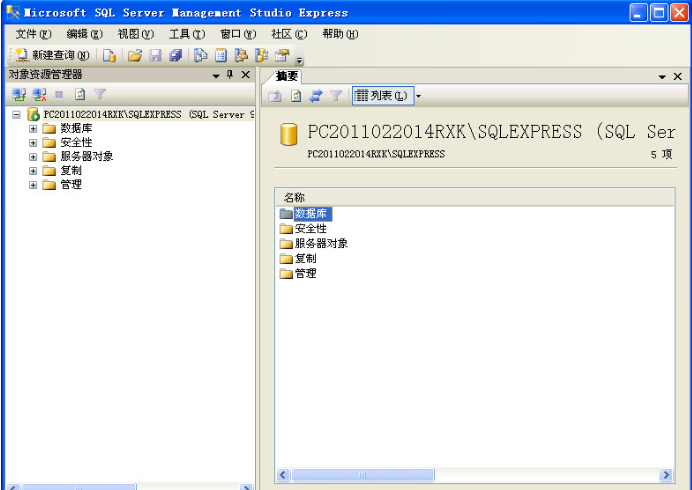Image resolution: width=692 pixels, height=490 pixels.
Task: Expand the 服务器对象 tree node
Action: point(33,157)
